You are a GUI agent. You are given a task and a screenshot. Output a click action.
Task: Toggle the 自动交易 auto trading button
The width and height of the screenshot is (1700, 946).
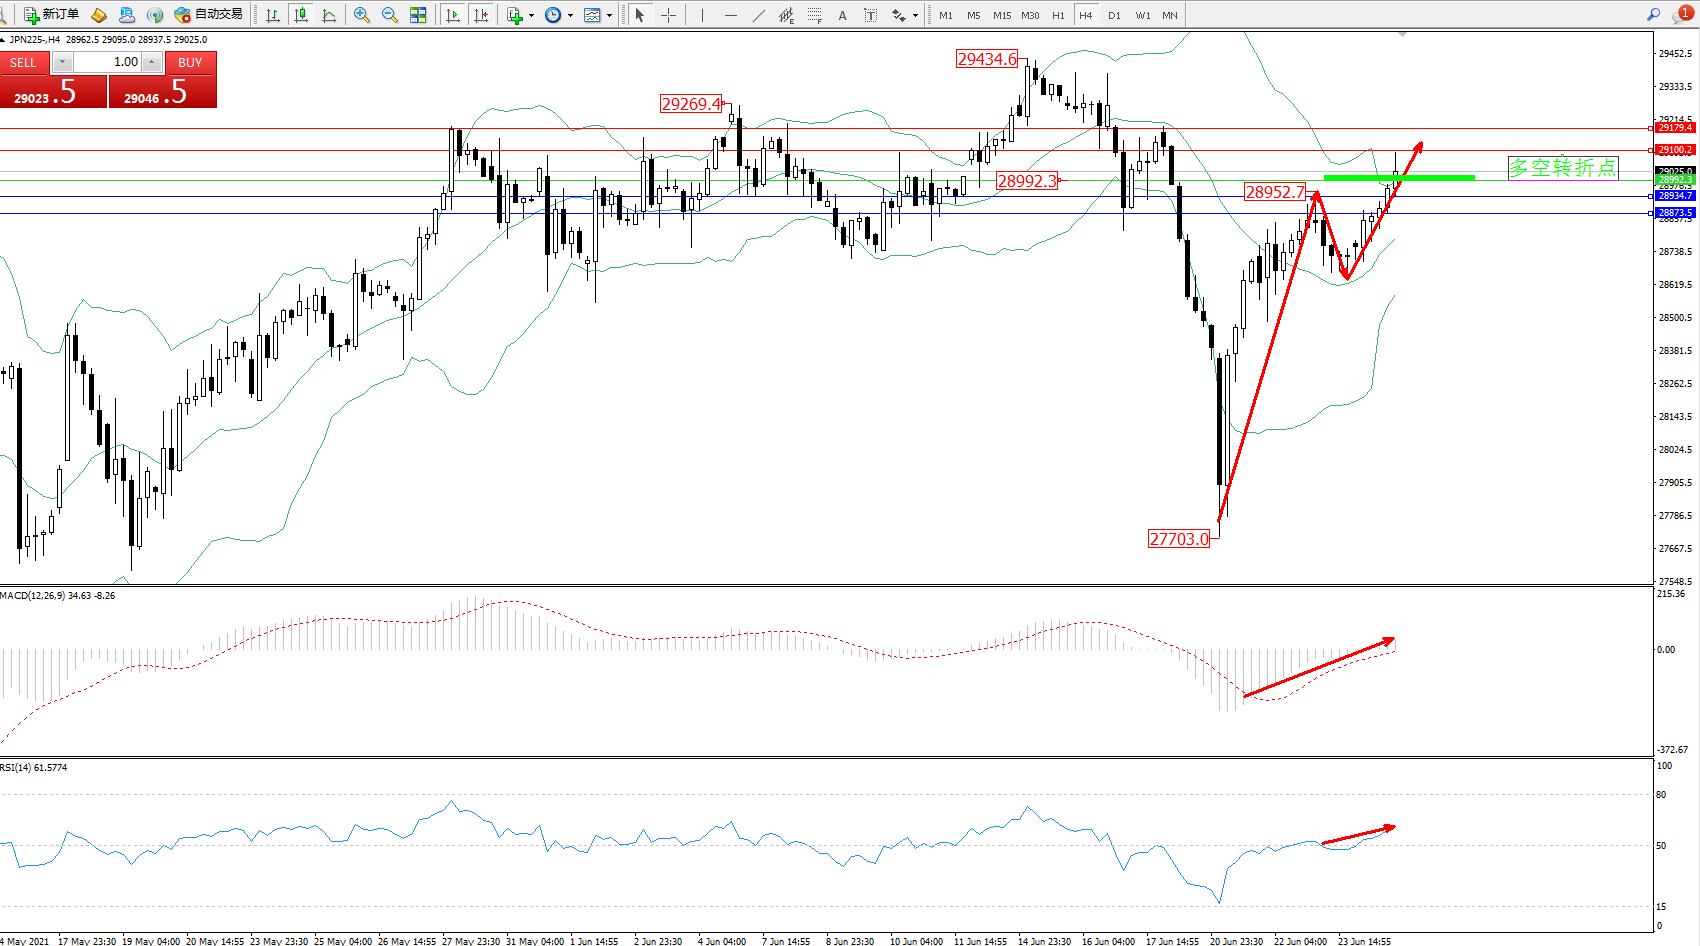(x=208, y=14)
